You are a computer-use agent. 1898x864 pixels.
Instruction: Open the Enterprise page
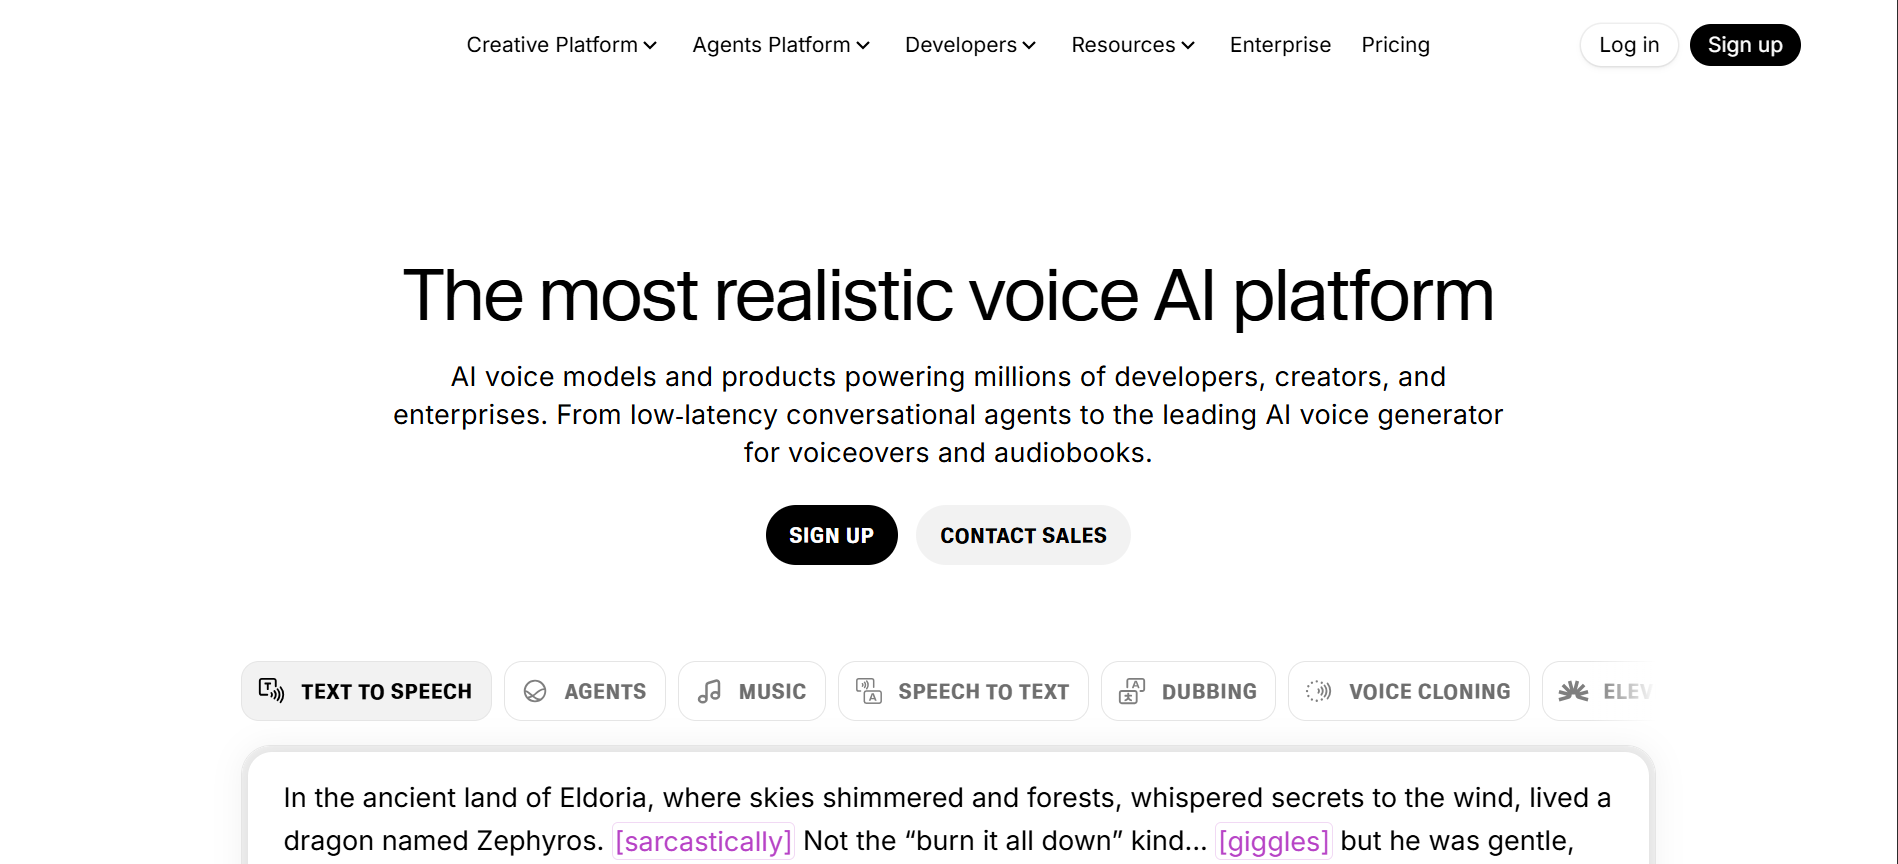click(1280, 45)
